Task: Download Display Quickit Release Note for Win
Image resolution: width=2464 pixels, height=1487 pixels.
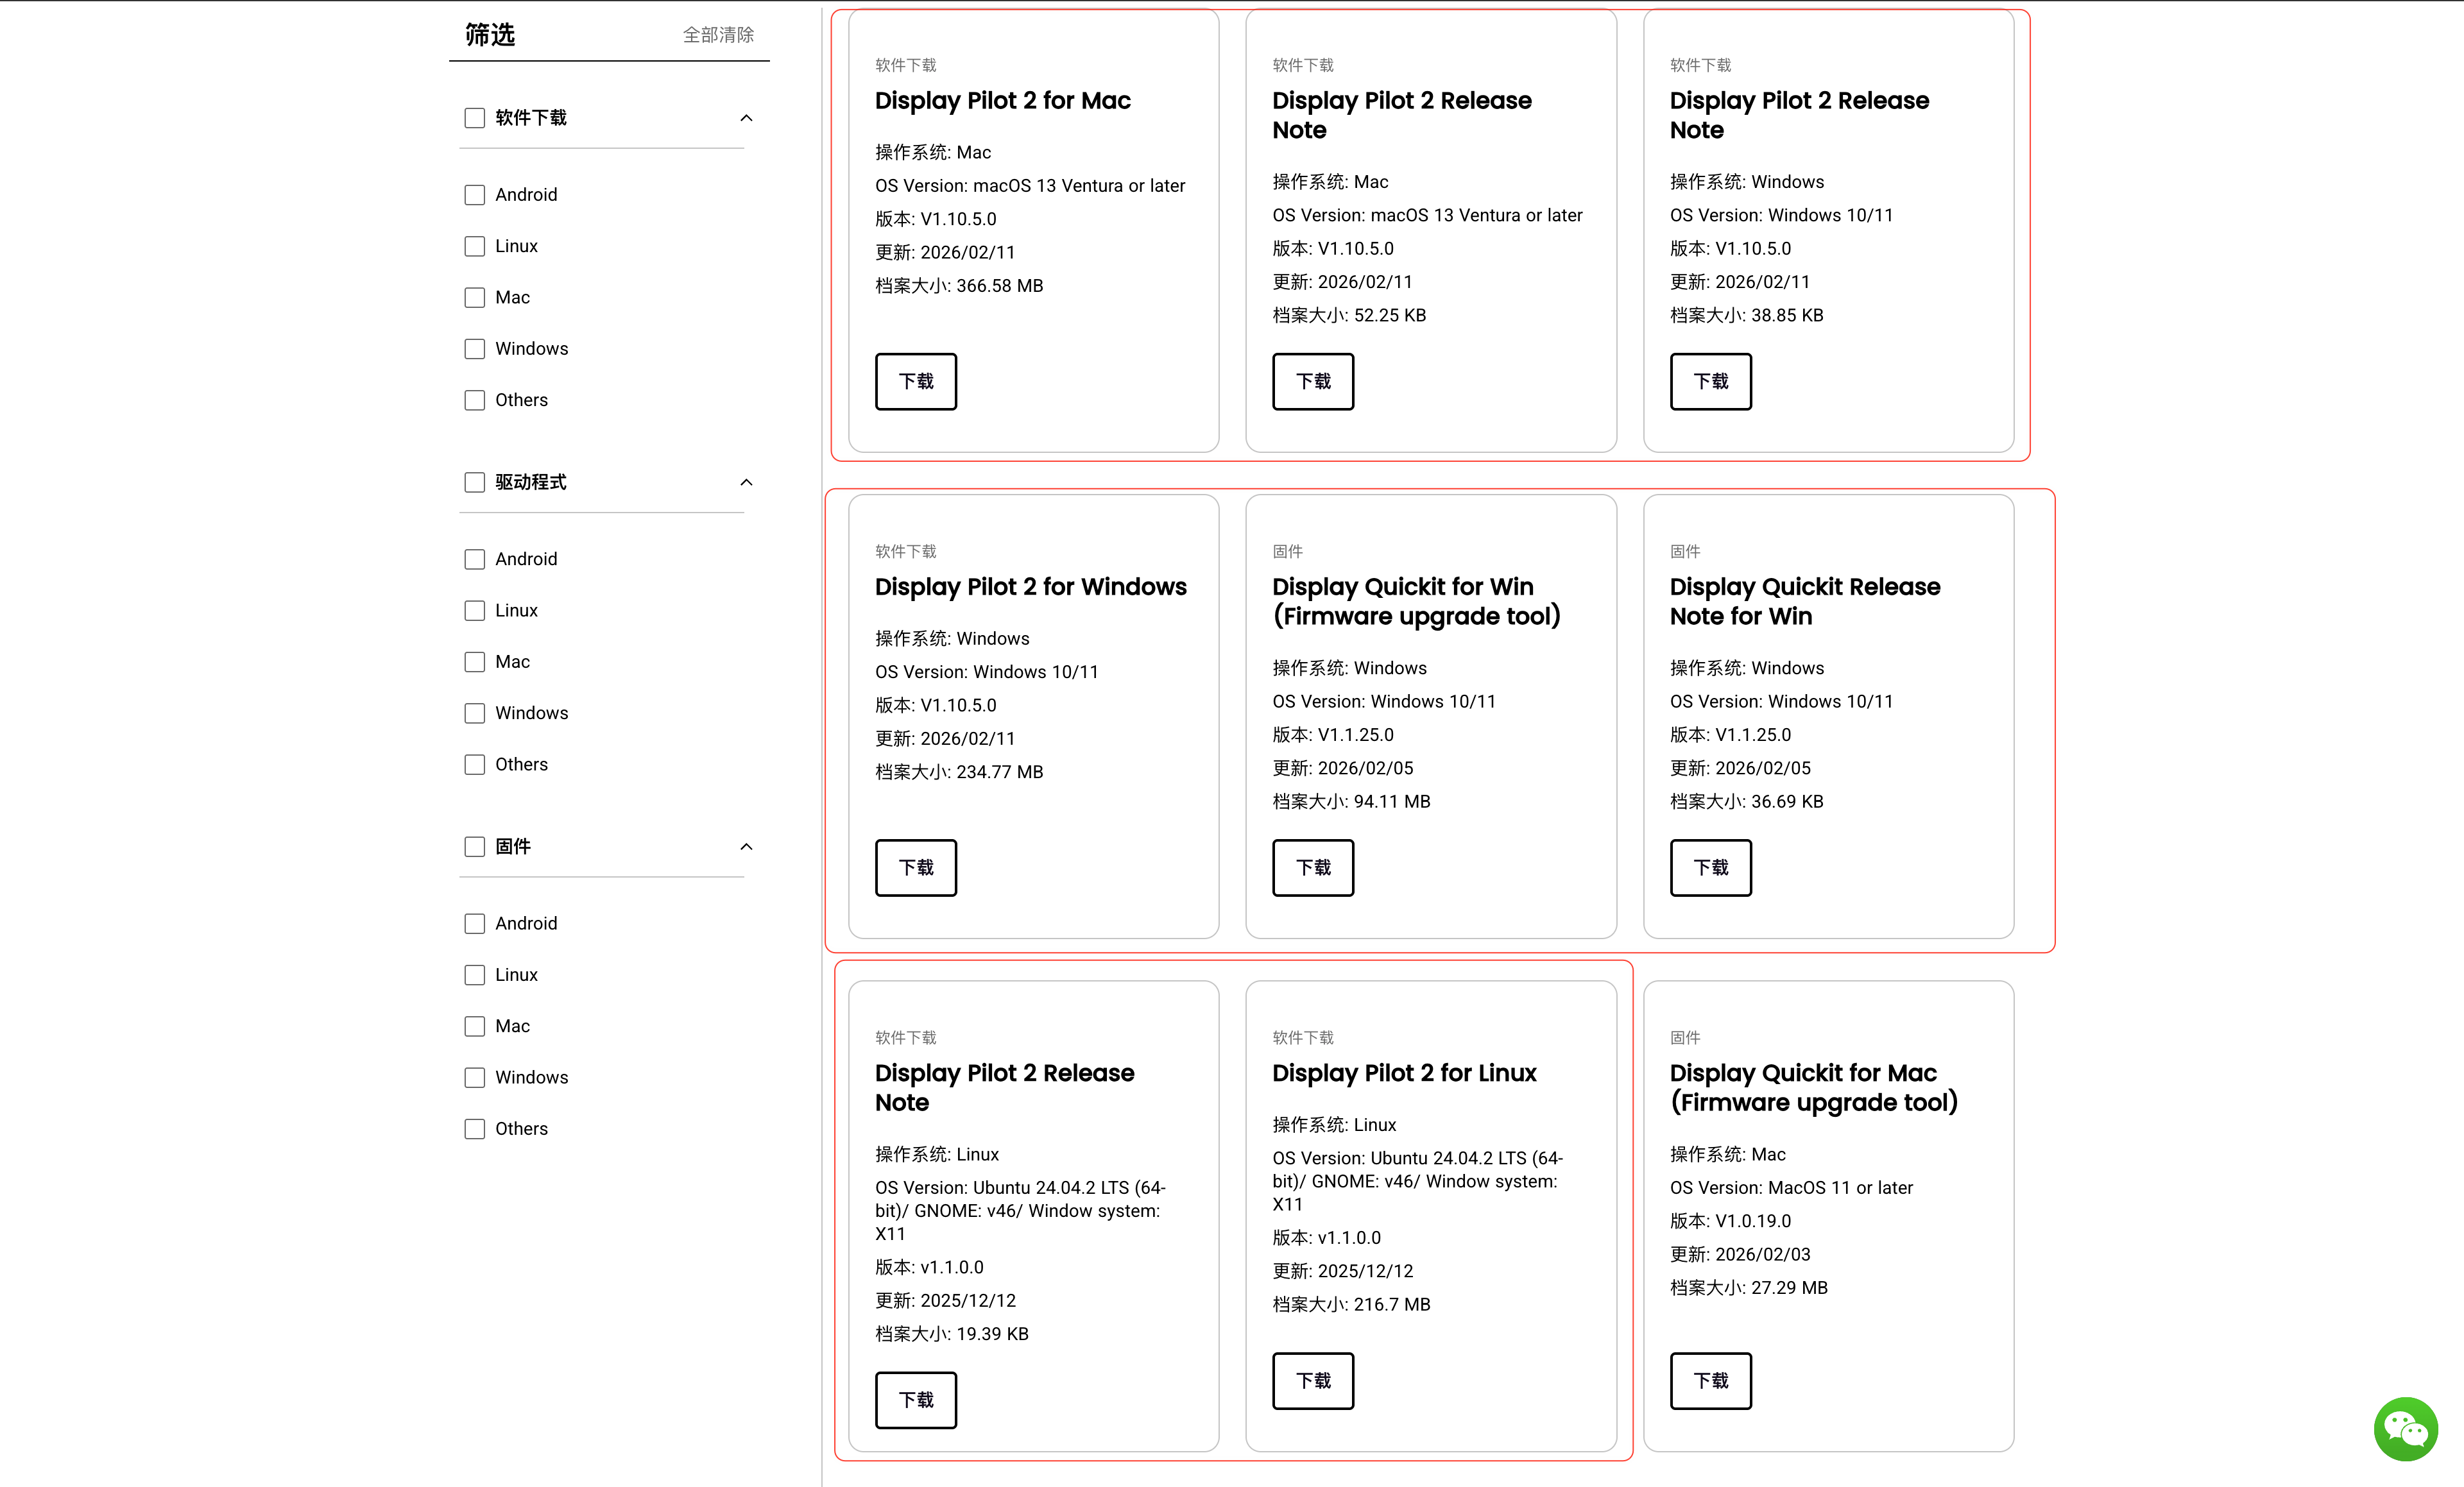Action: pyautogui.click(x=1710, y=867)
